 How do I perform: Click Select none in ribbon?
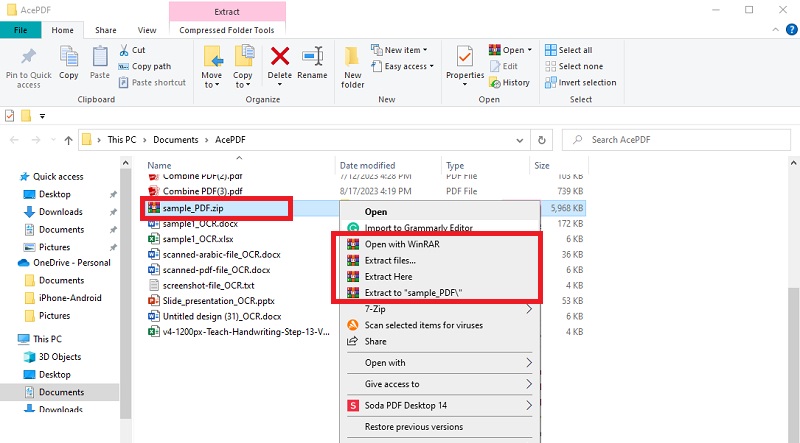coord(574,66)
